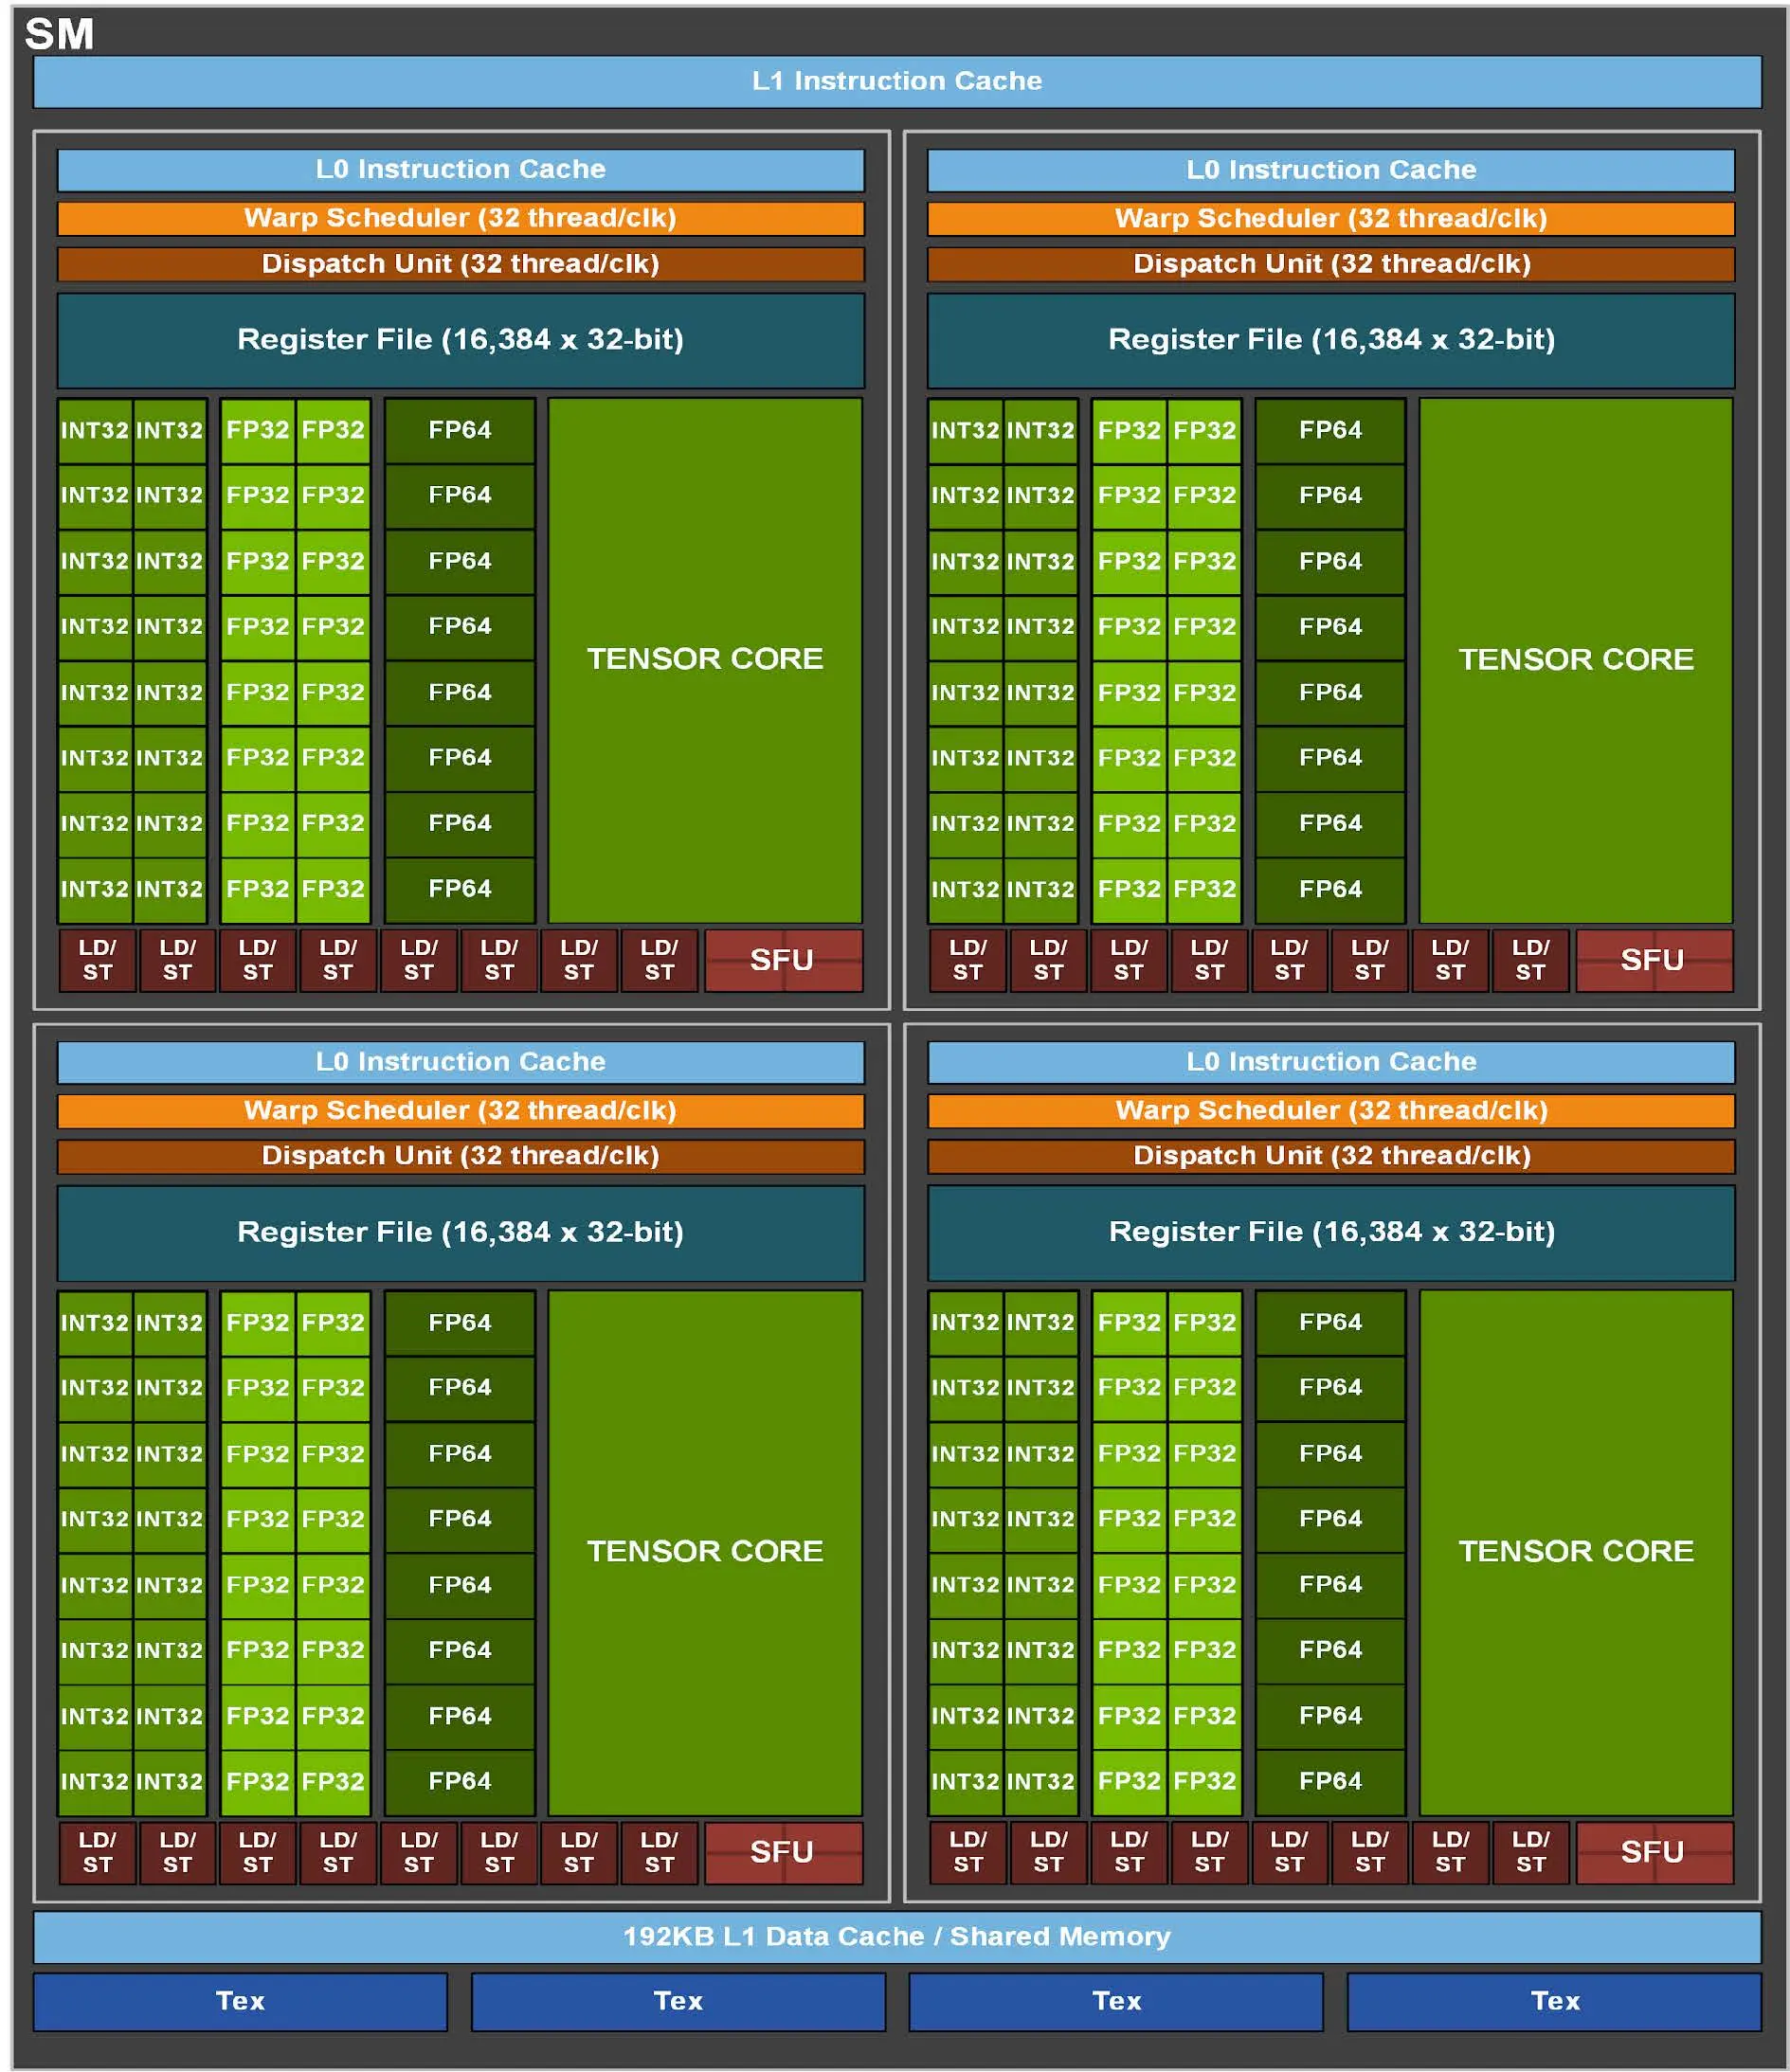Select the Dispatch Unit in the lower-right partition
The image size is (1790, 2072).
tap(1331, 1156)
